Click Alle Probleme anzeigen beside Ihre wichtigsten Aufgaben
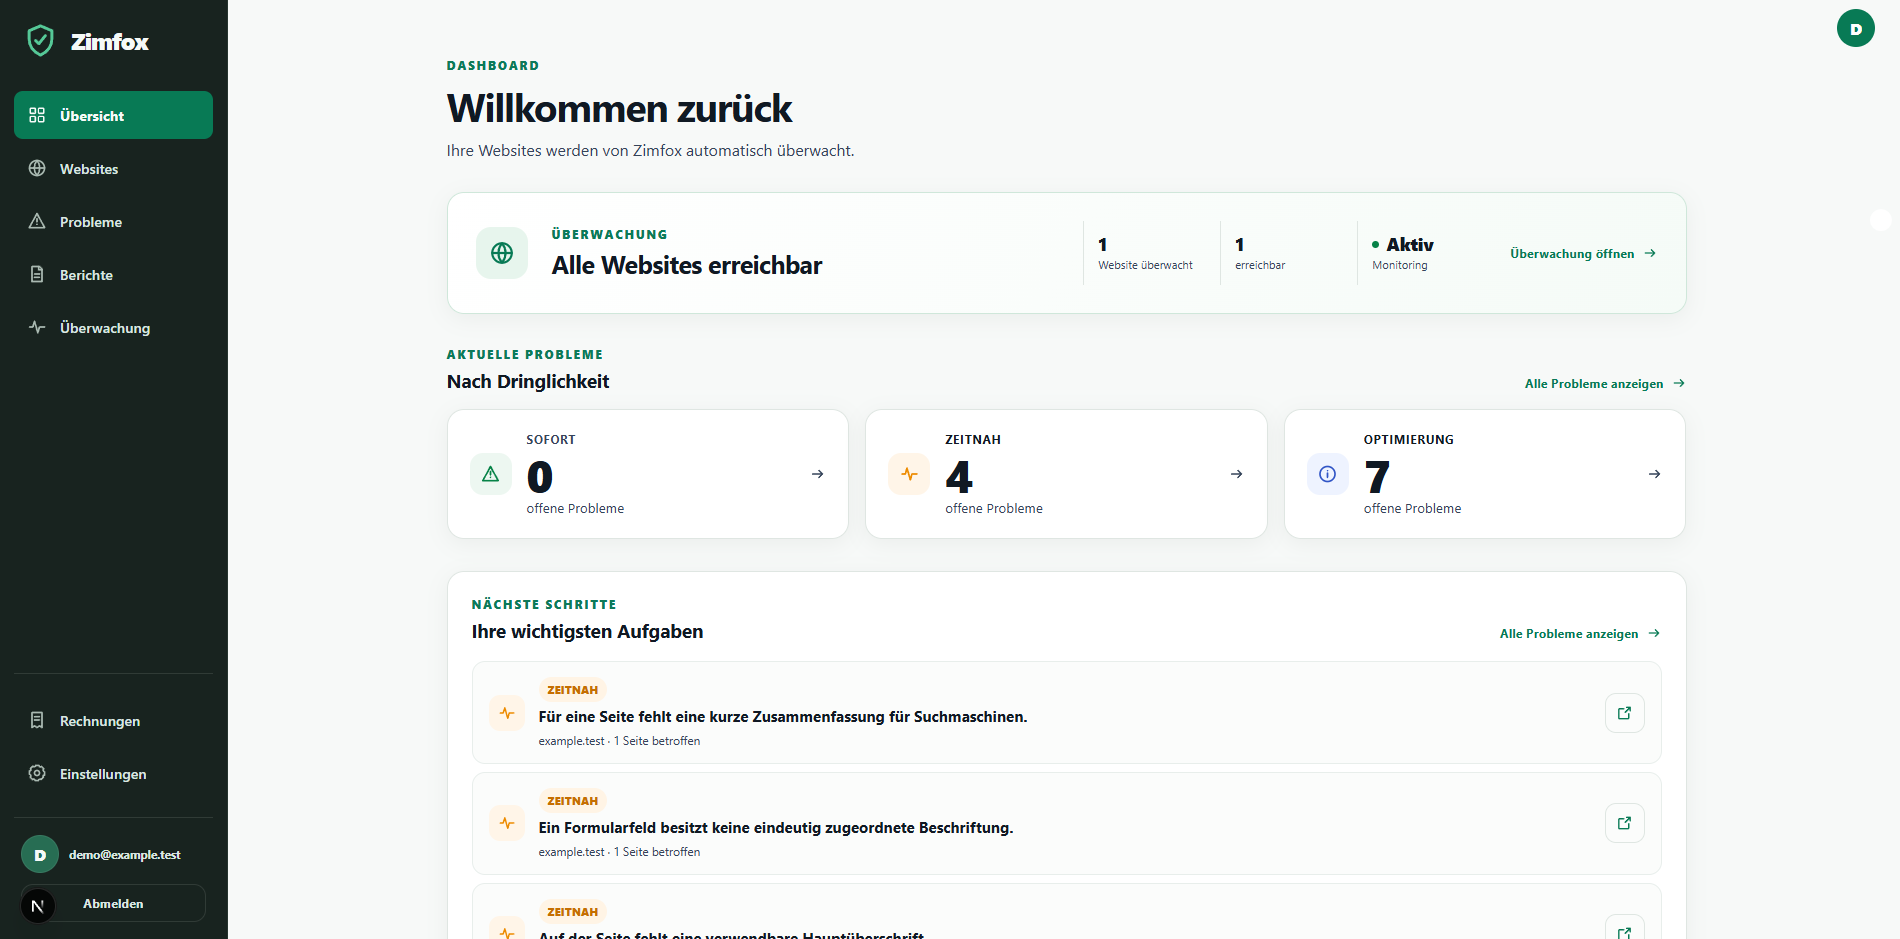The width and height of the screenshot is (1900, 939). click(x=1579, y=634)
